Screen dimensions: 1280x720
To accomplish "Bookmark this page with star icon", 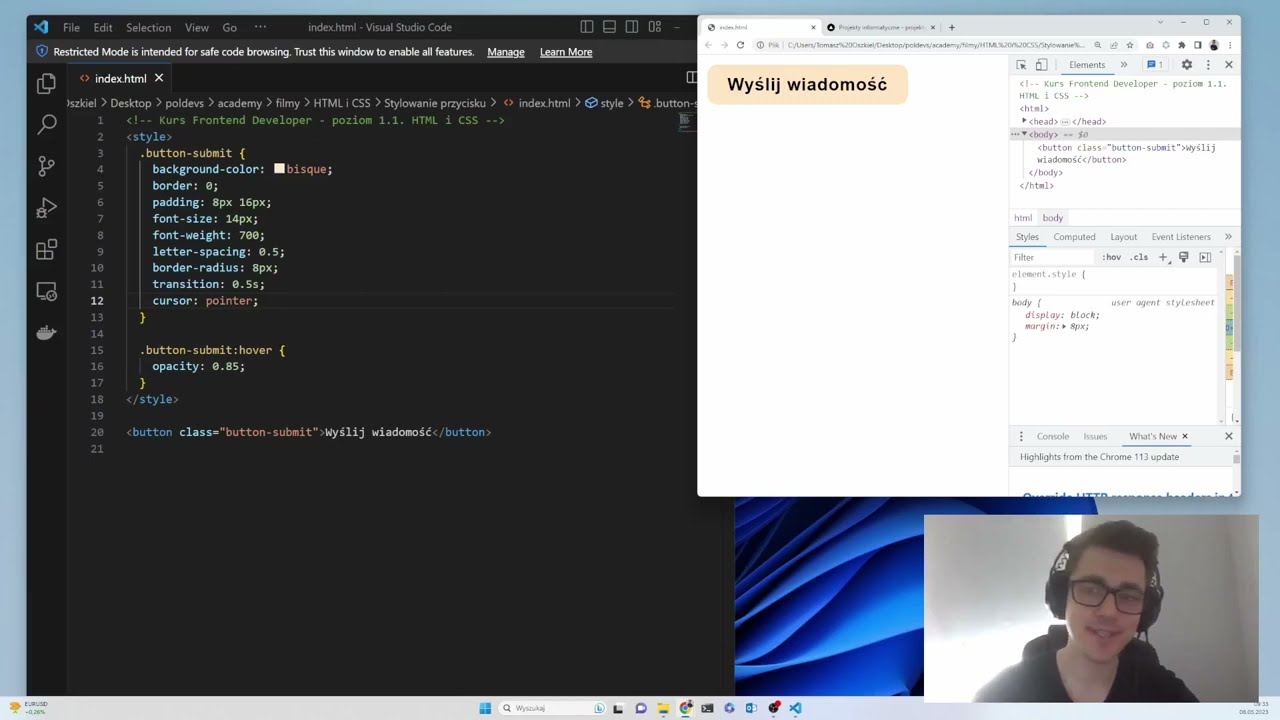I will click(1130, 45).
